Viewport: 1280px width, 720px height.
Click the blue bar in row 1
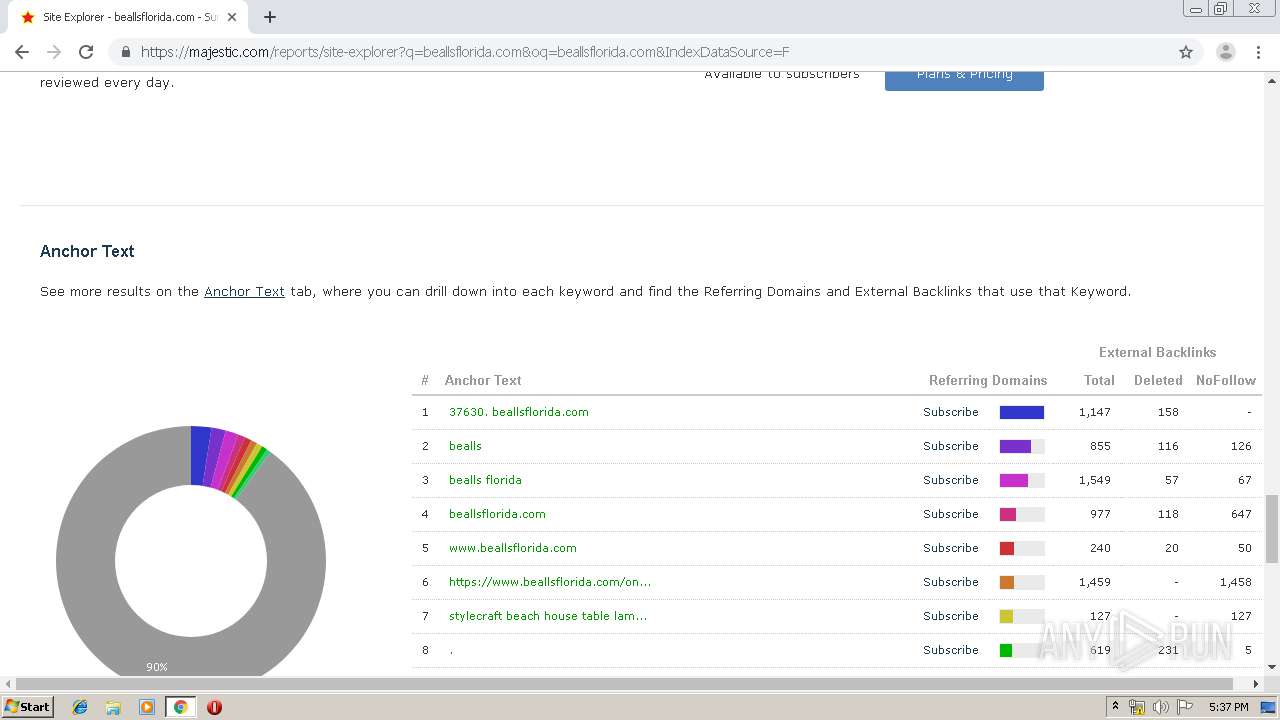click(1022, 412)
